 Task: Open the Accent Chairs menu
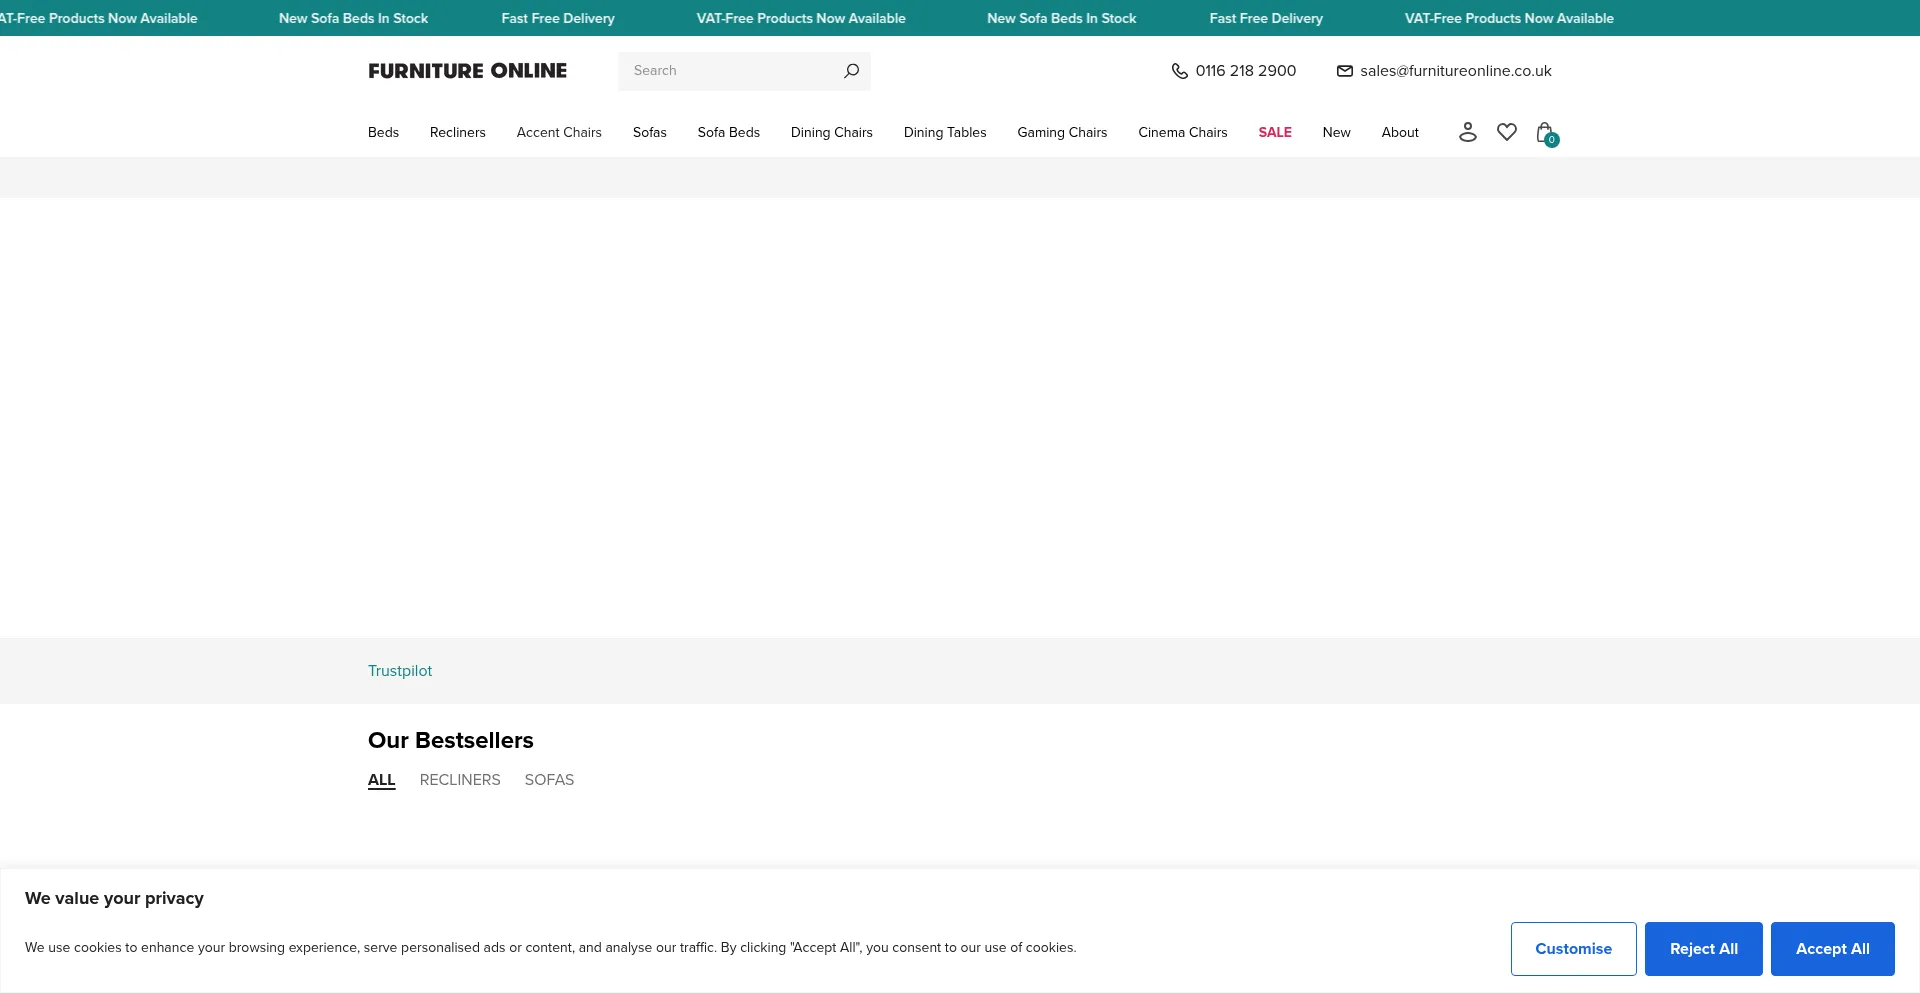pyautogui.click(x=559, y=132)
